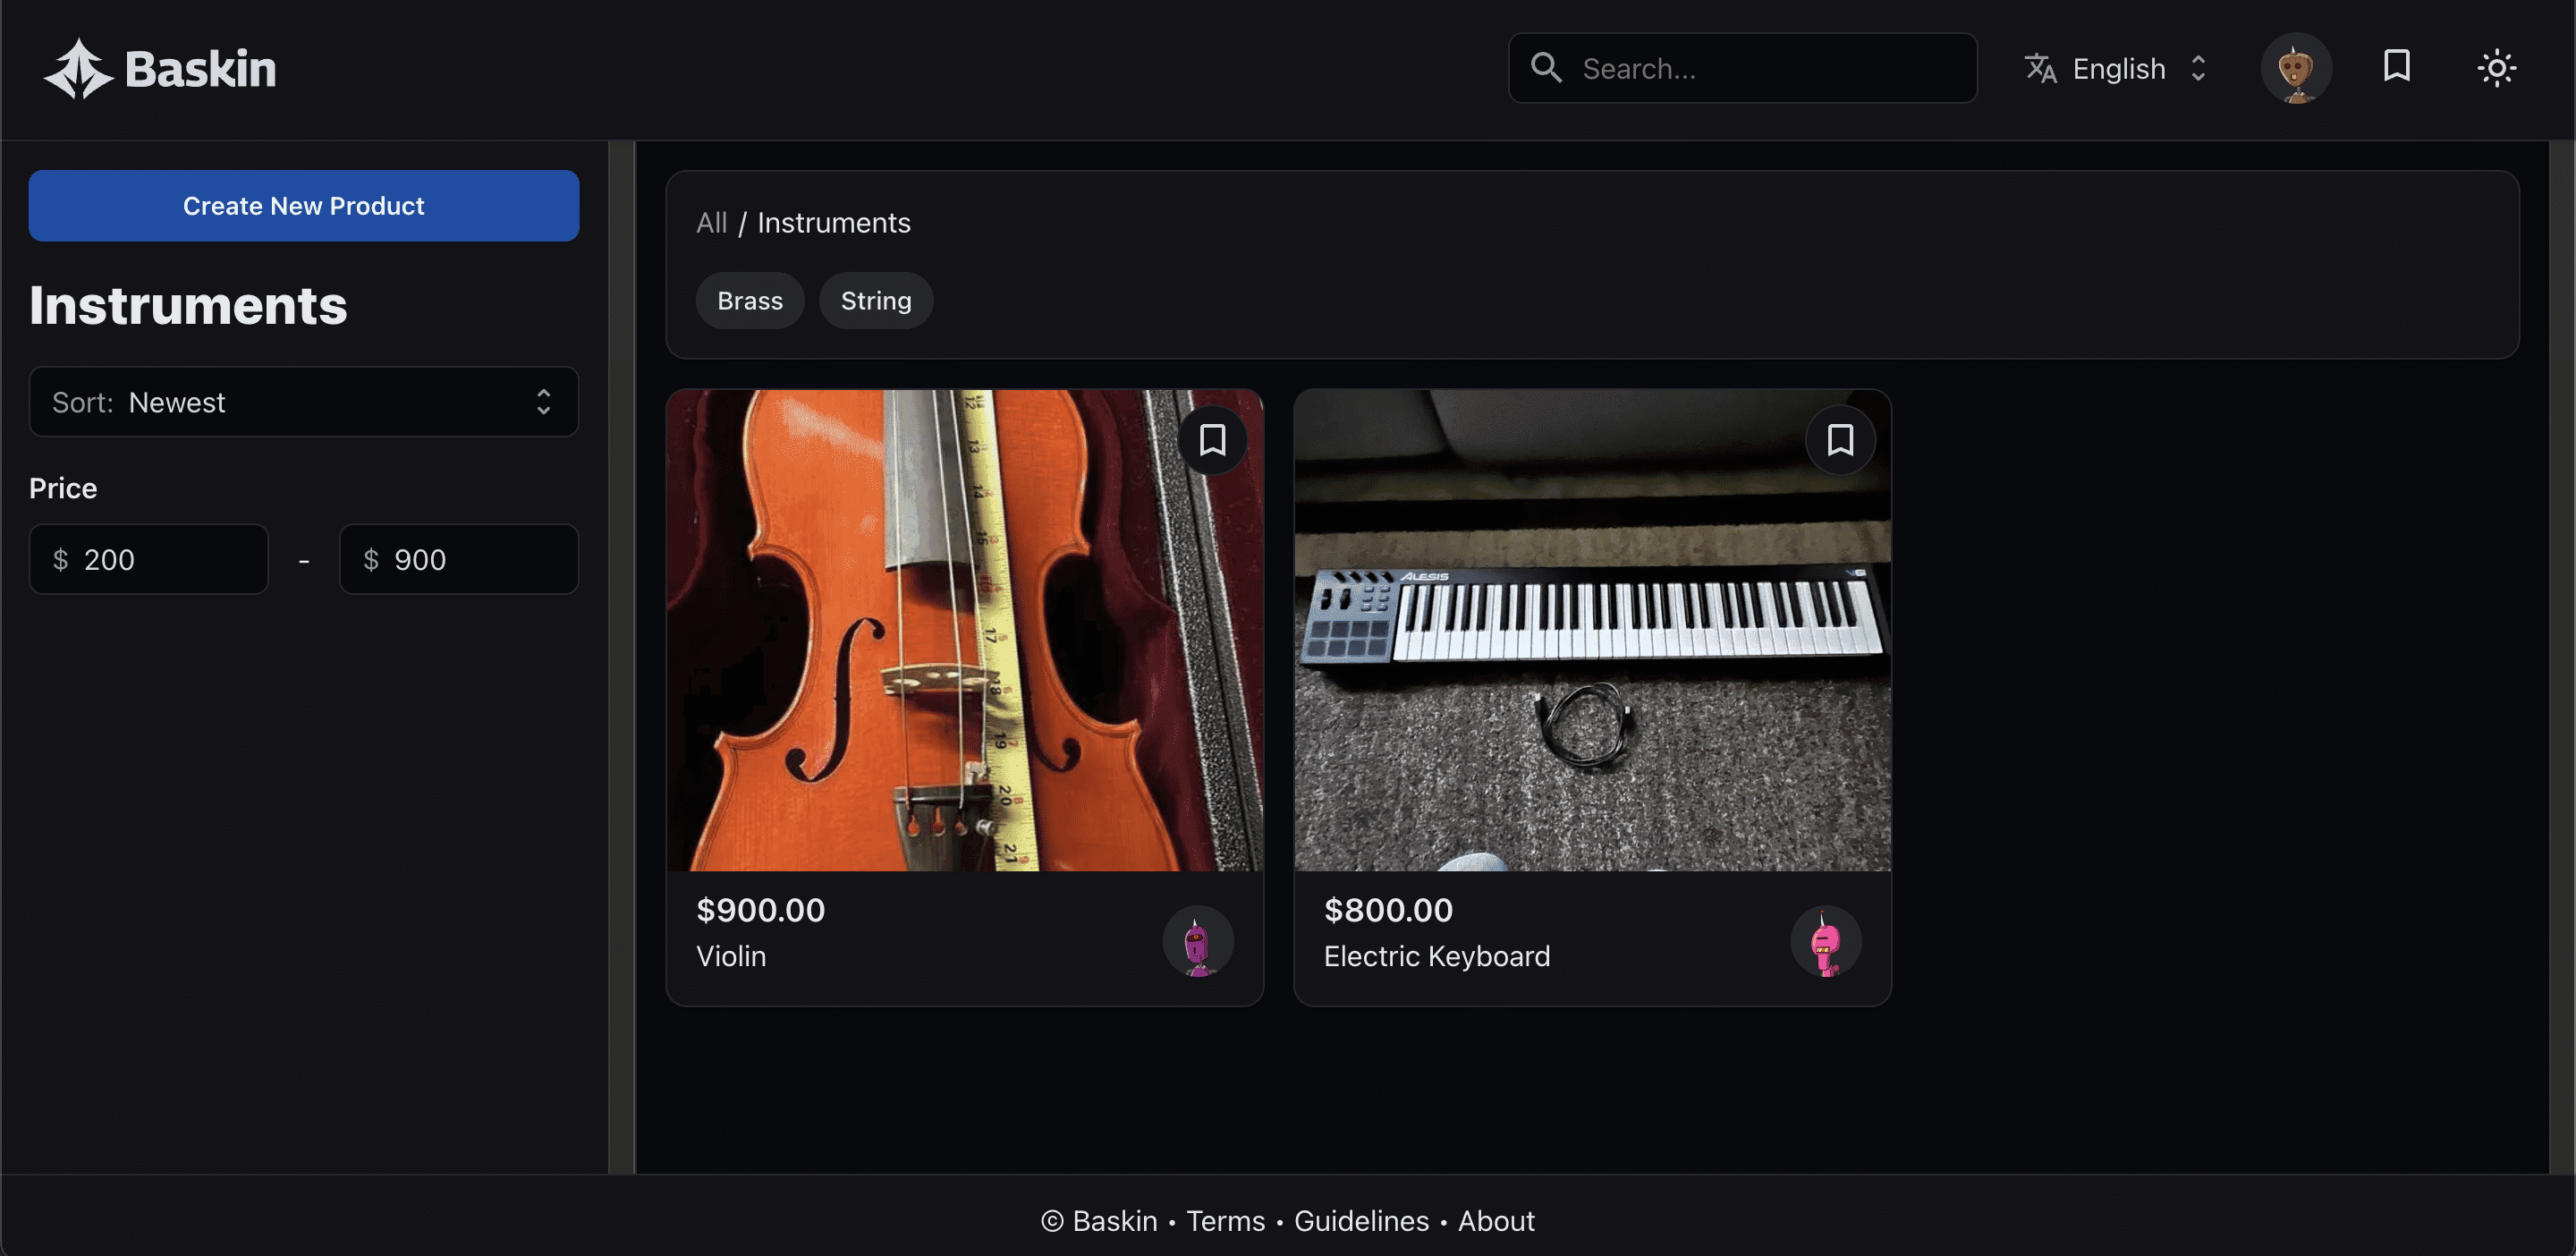The image size is (2576, 1256).
Task: Open saved bookmarks in header
Action: (2396, 67)
